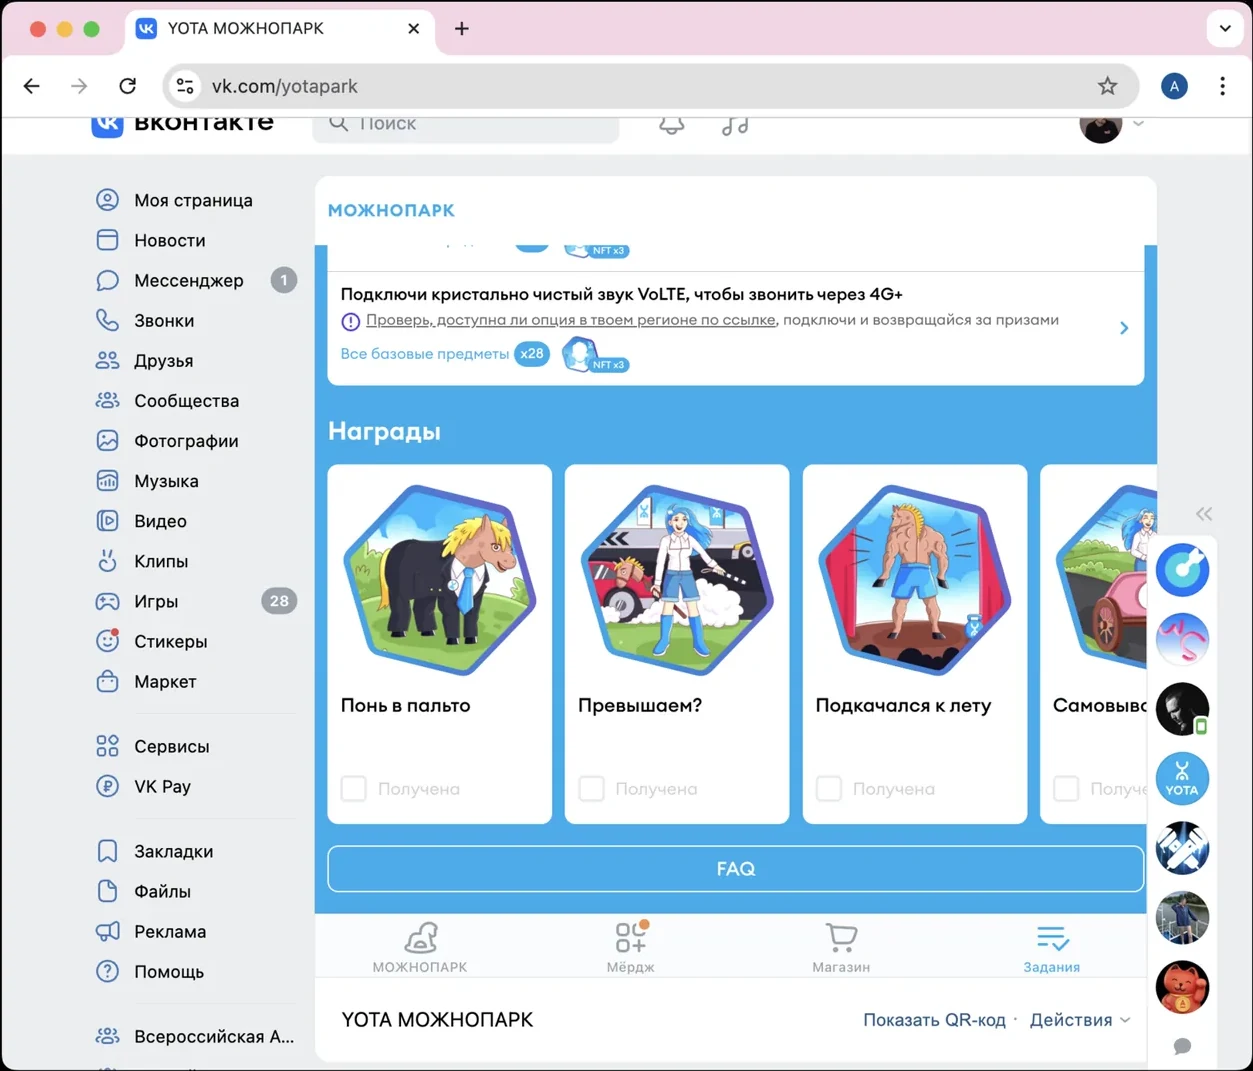
Task: Open Звонки phone icon
Action: (107, 320)
